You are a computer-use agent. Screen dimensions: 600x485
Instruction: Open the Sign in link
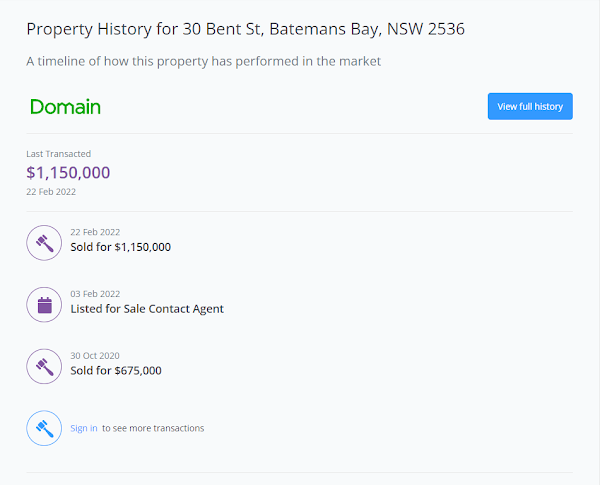[84, 428]
